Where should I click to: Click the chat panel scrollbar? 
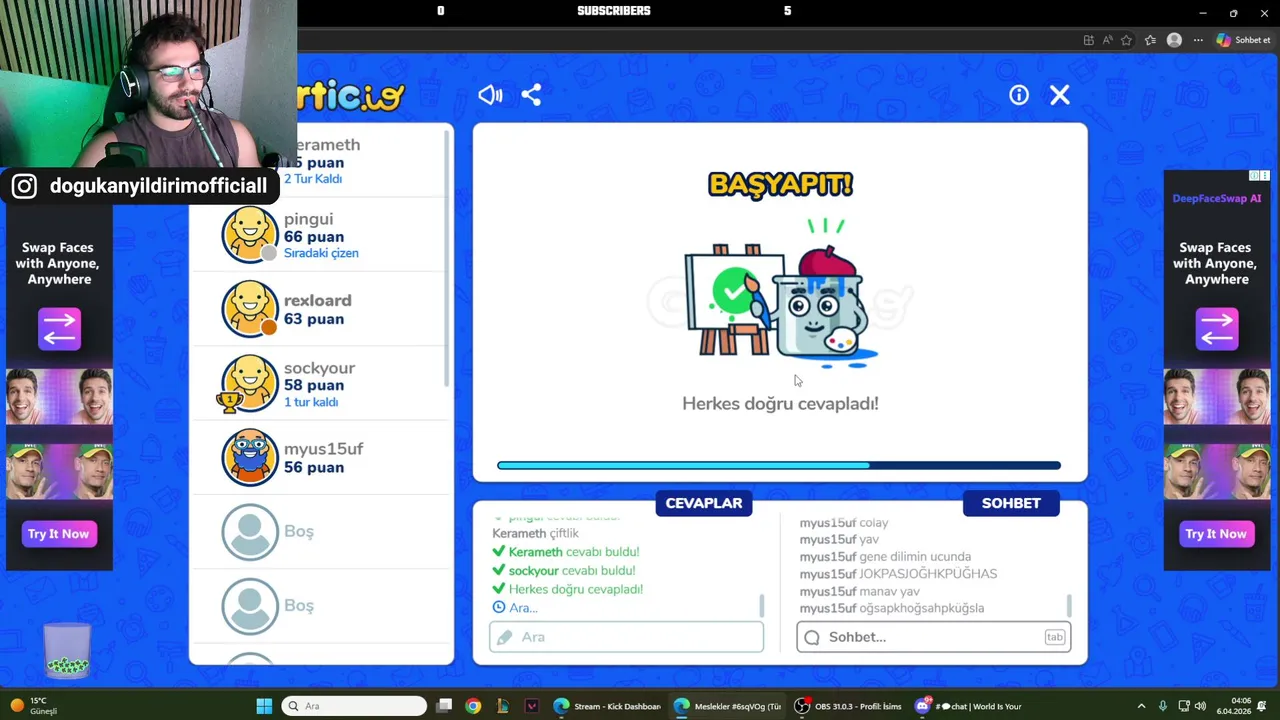[1069, 605]
